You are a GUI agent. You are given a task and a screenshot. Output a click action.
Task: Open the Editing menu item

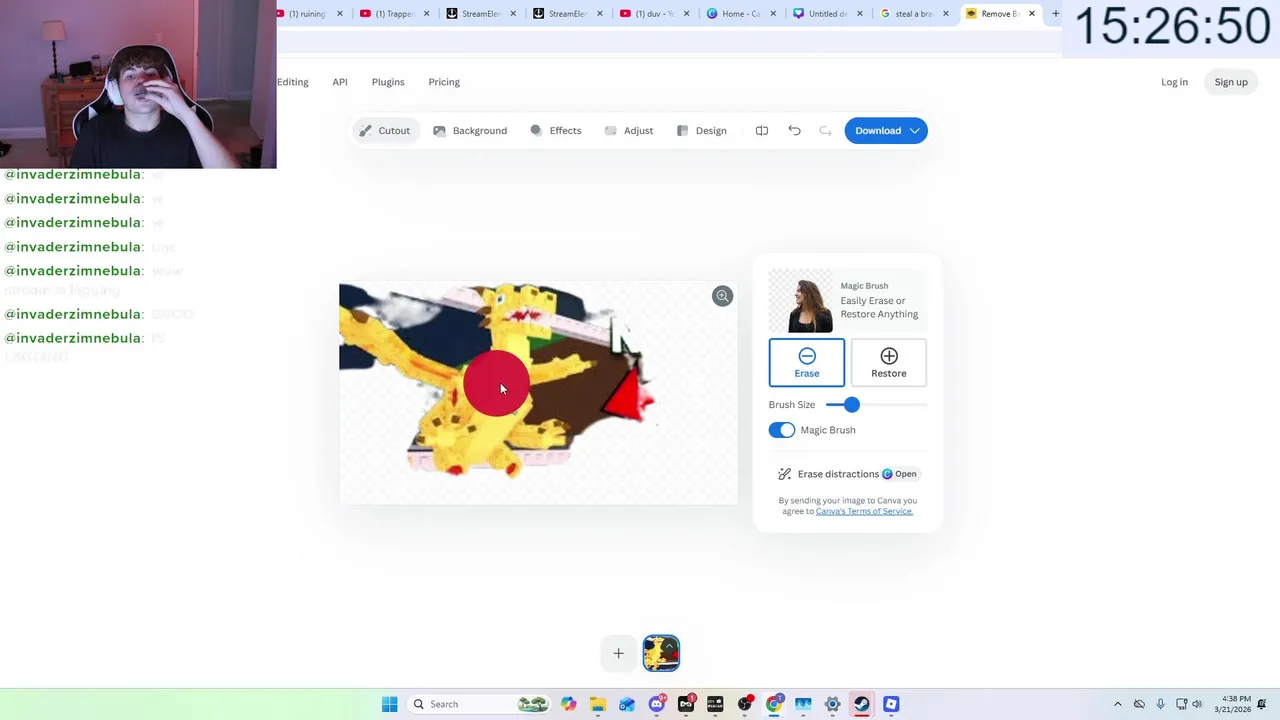point(293,82)
